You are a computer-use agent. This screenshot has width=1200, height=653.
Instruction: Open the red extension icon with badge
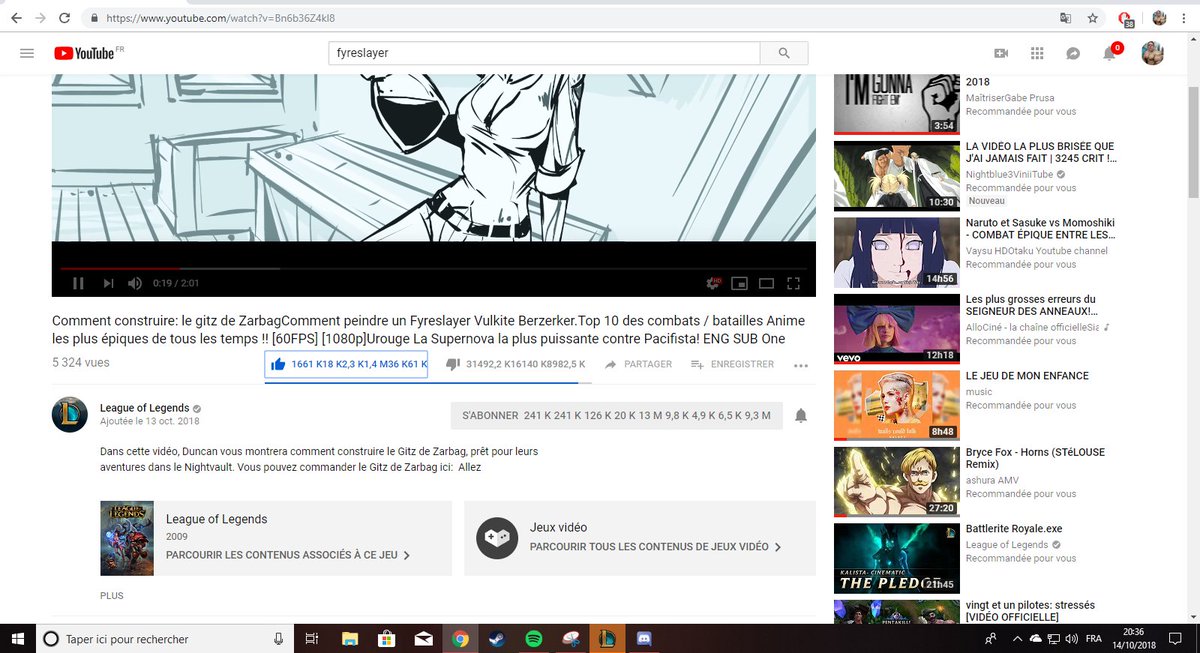tap(1125, 18)
